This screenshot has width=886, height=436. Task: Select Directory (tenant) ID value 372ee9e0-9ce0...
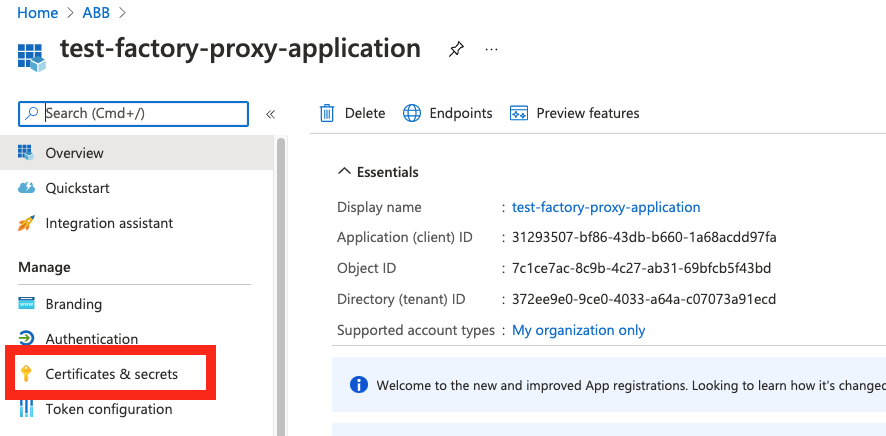[644, 299]
